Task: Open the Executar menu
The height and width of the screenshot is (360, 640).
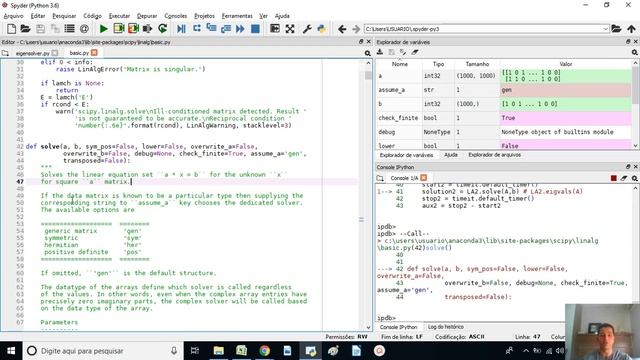Action: pos(119,16)
